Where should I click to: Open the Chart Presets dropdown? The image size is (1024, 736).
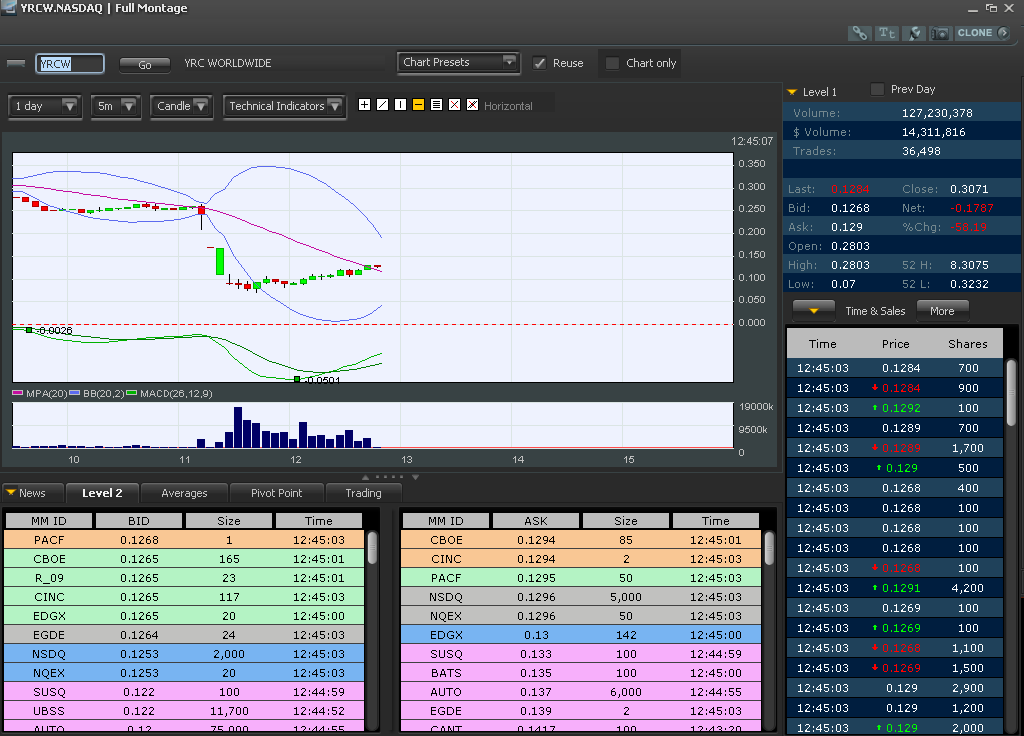click(458, 62)
